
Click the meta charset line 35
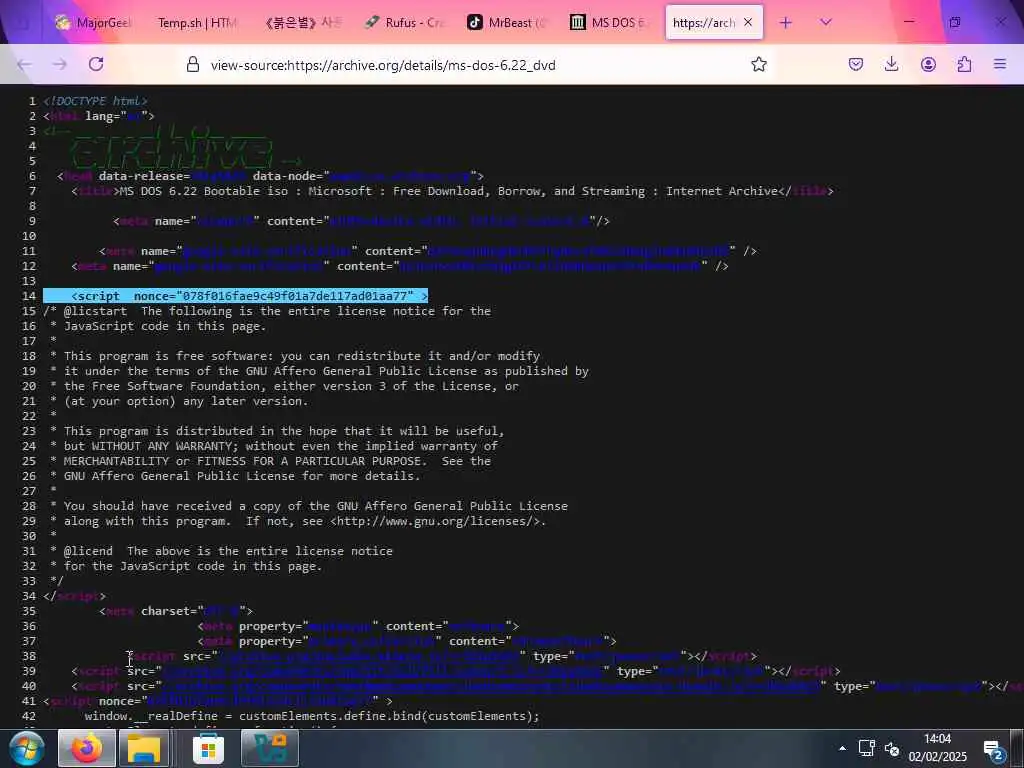pos(176,611)
